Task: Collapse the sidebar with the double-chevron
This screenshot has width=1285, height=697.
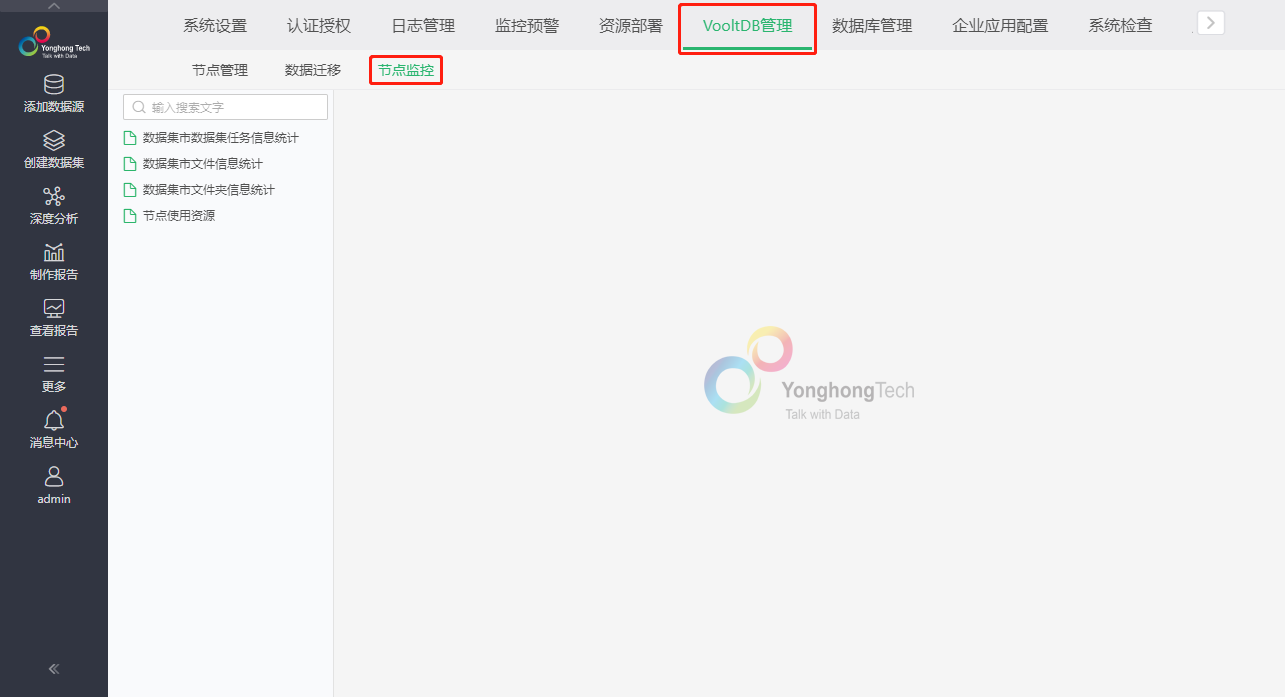Action: [54, 669]
